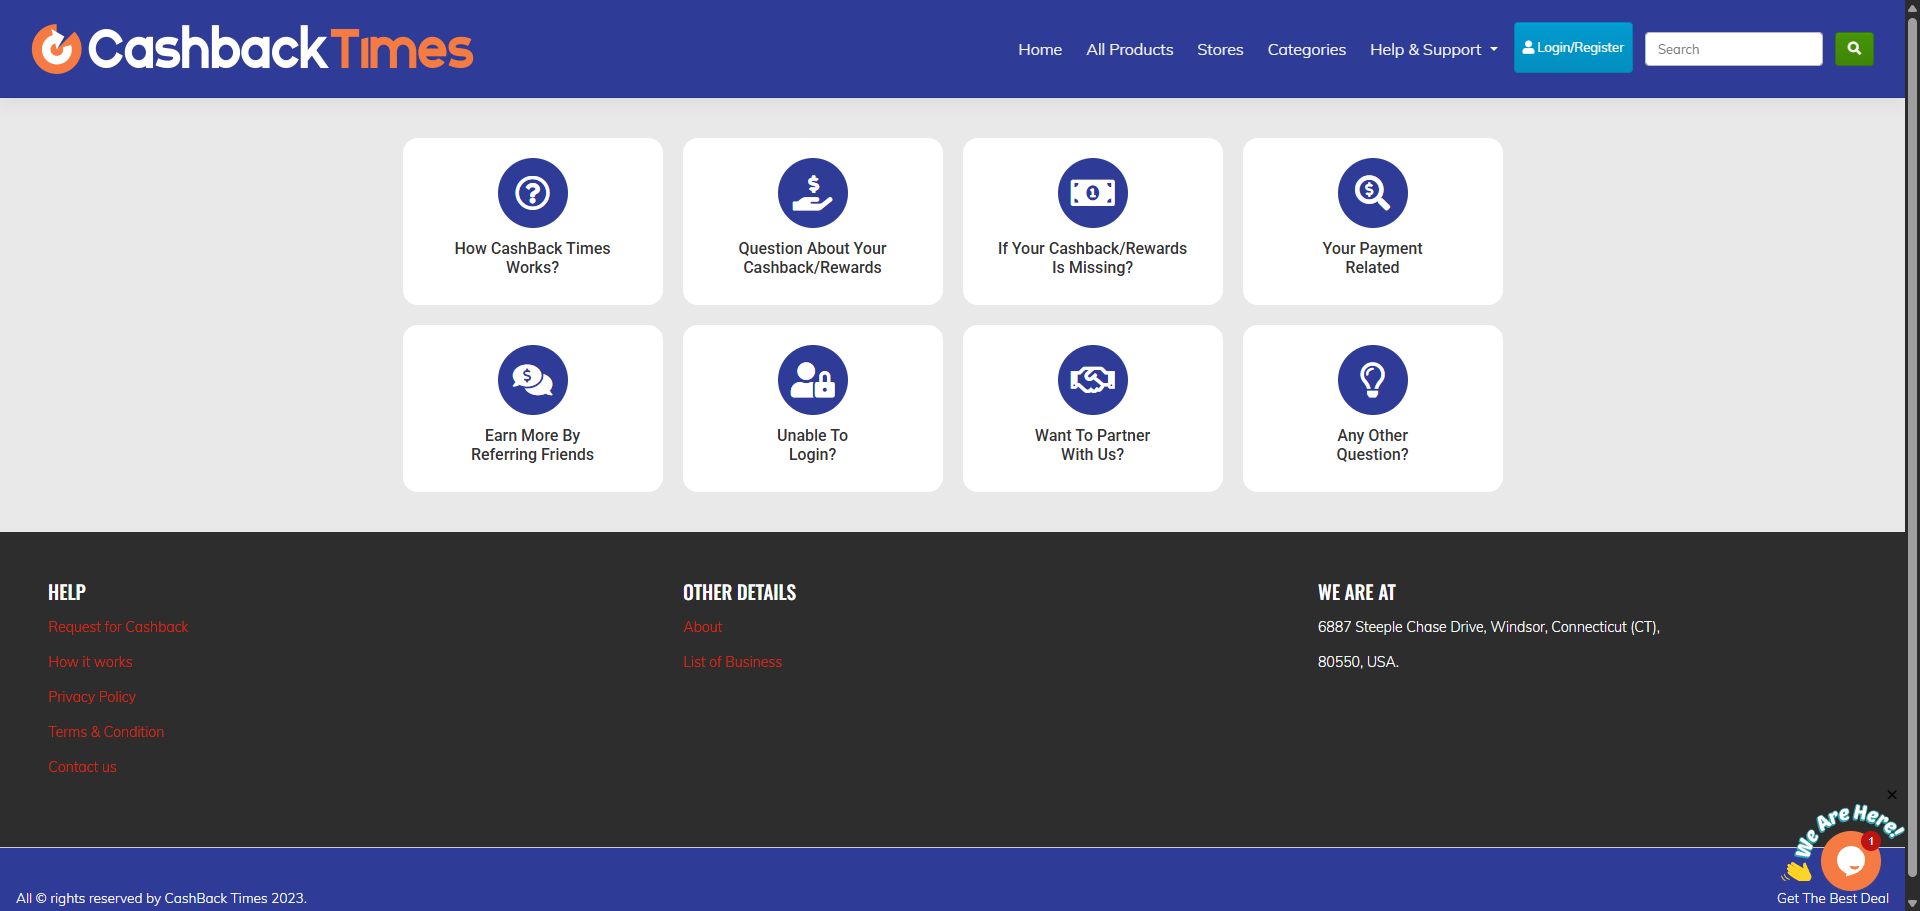Viewport: 1920px width, 911px height.
Task: Click the Login/Register button
Action: click(1573, 47)
